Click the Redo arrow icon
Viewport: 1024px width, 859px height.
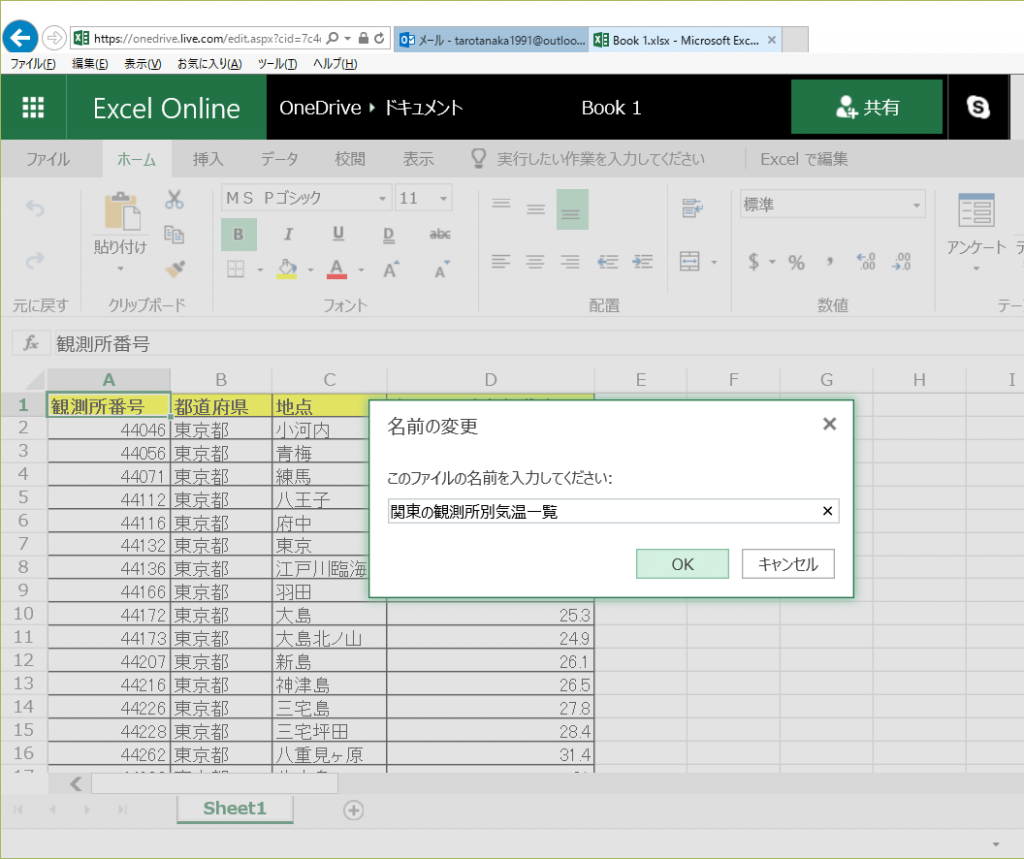pyautogui.click(x=35, y=261)
